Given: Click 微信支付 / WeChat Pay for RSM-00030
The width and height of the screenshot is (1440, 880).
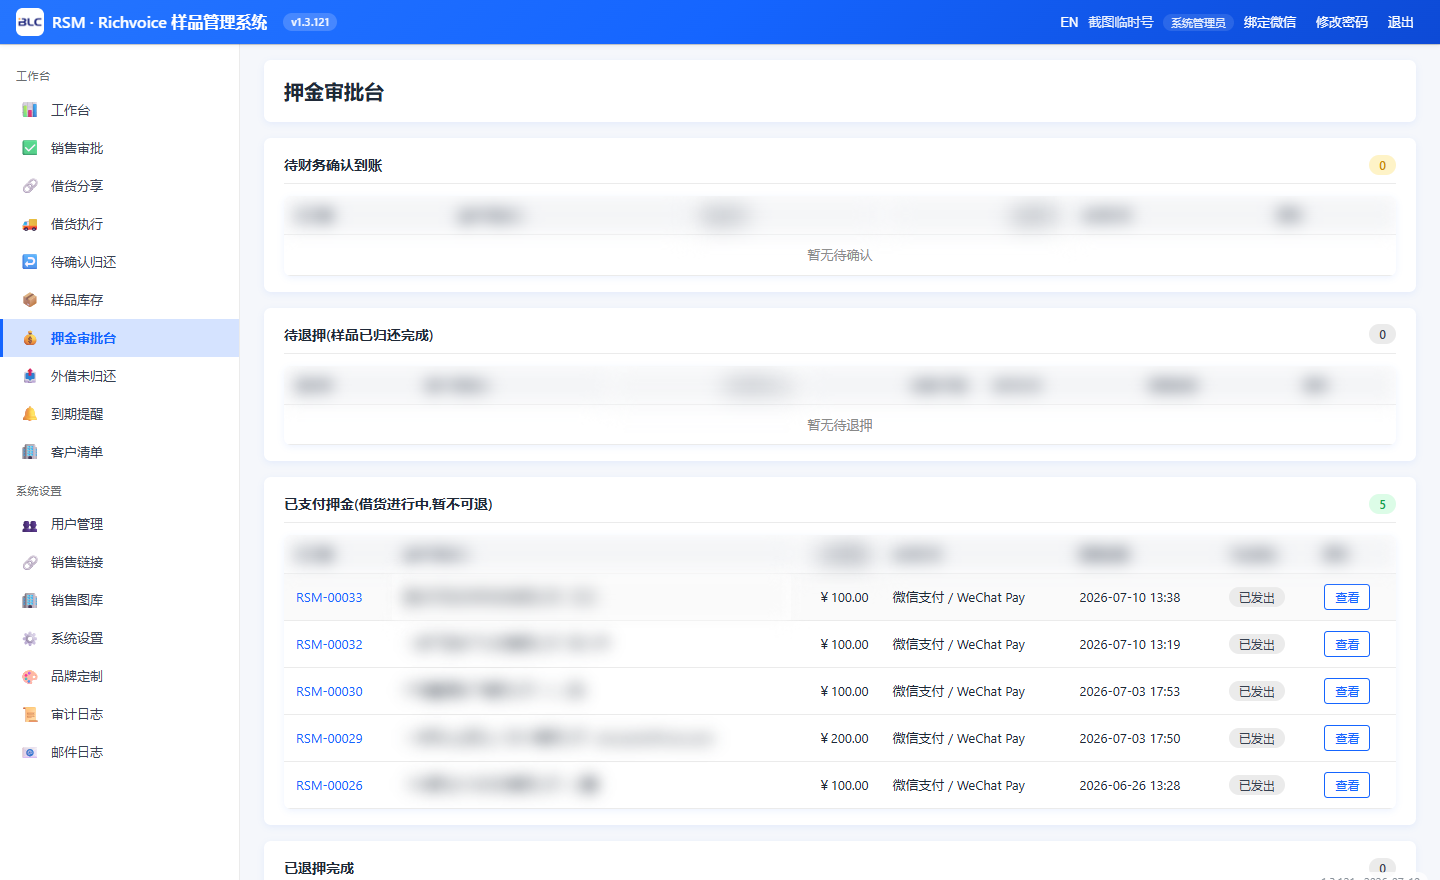Looking at the screenshot, I should point(958,691).
